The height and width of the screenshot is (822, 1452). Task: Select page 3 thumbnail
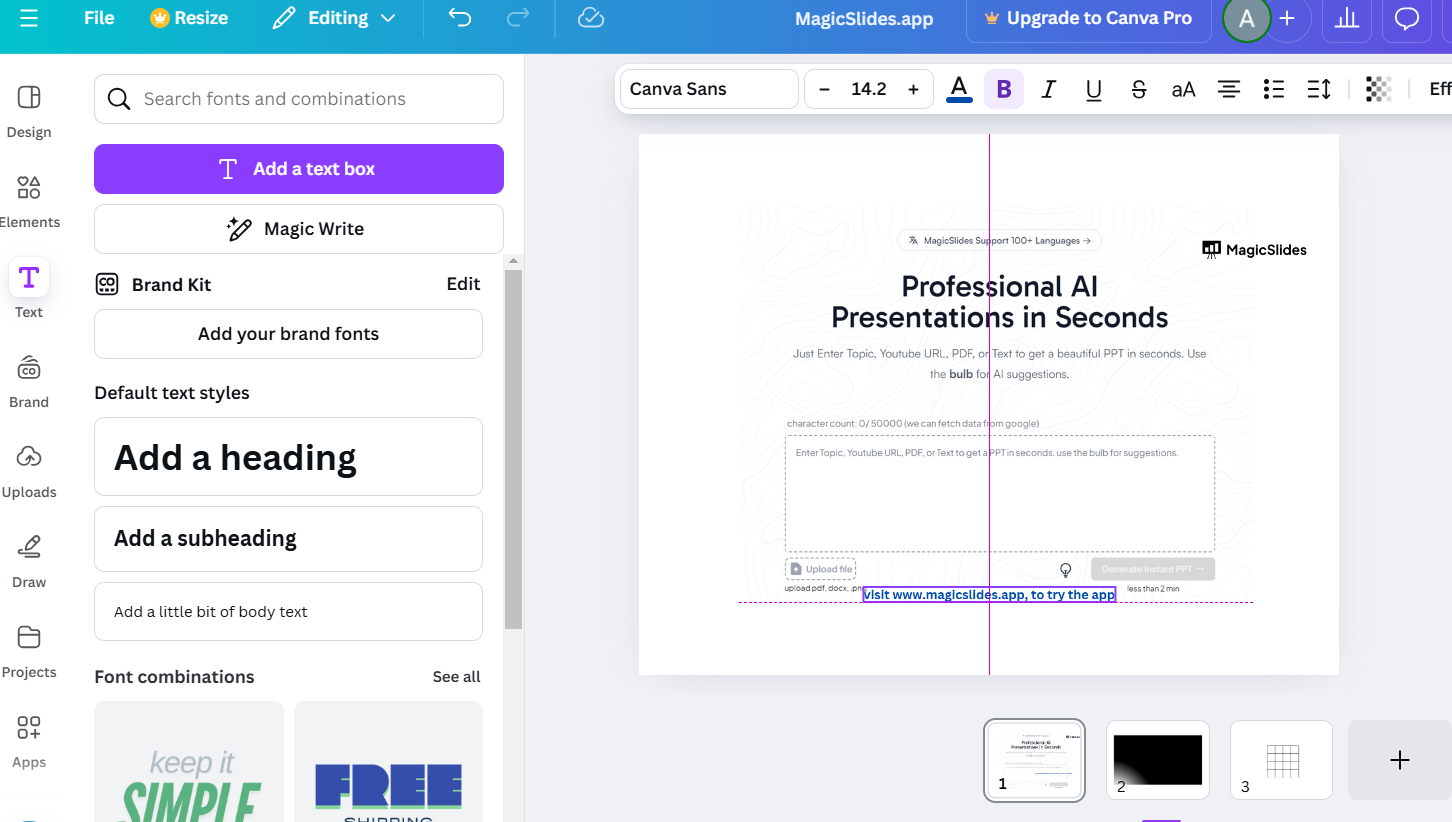(1281, 760)
